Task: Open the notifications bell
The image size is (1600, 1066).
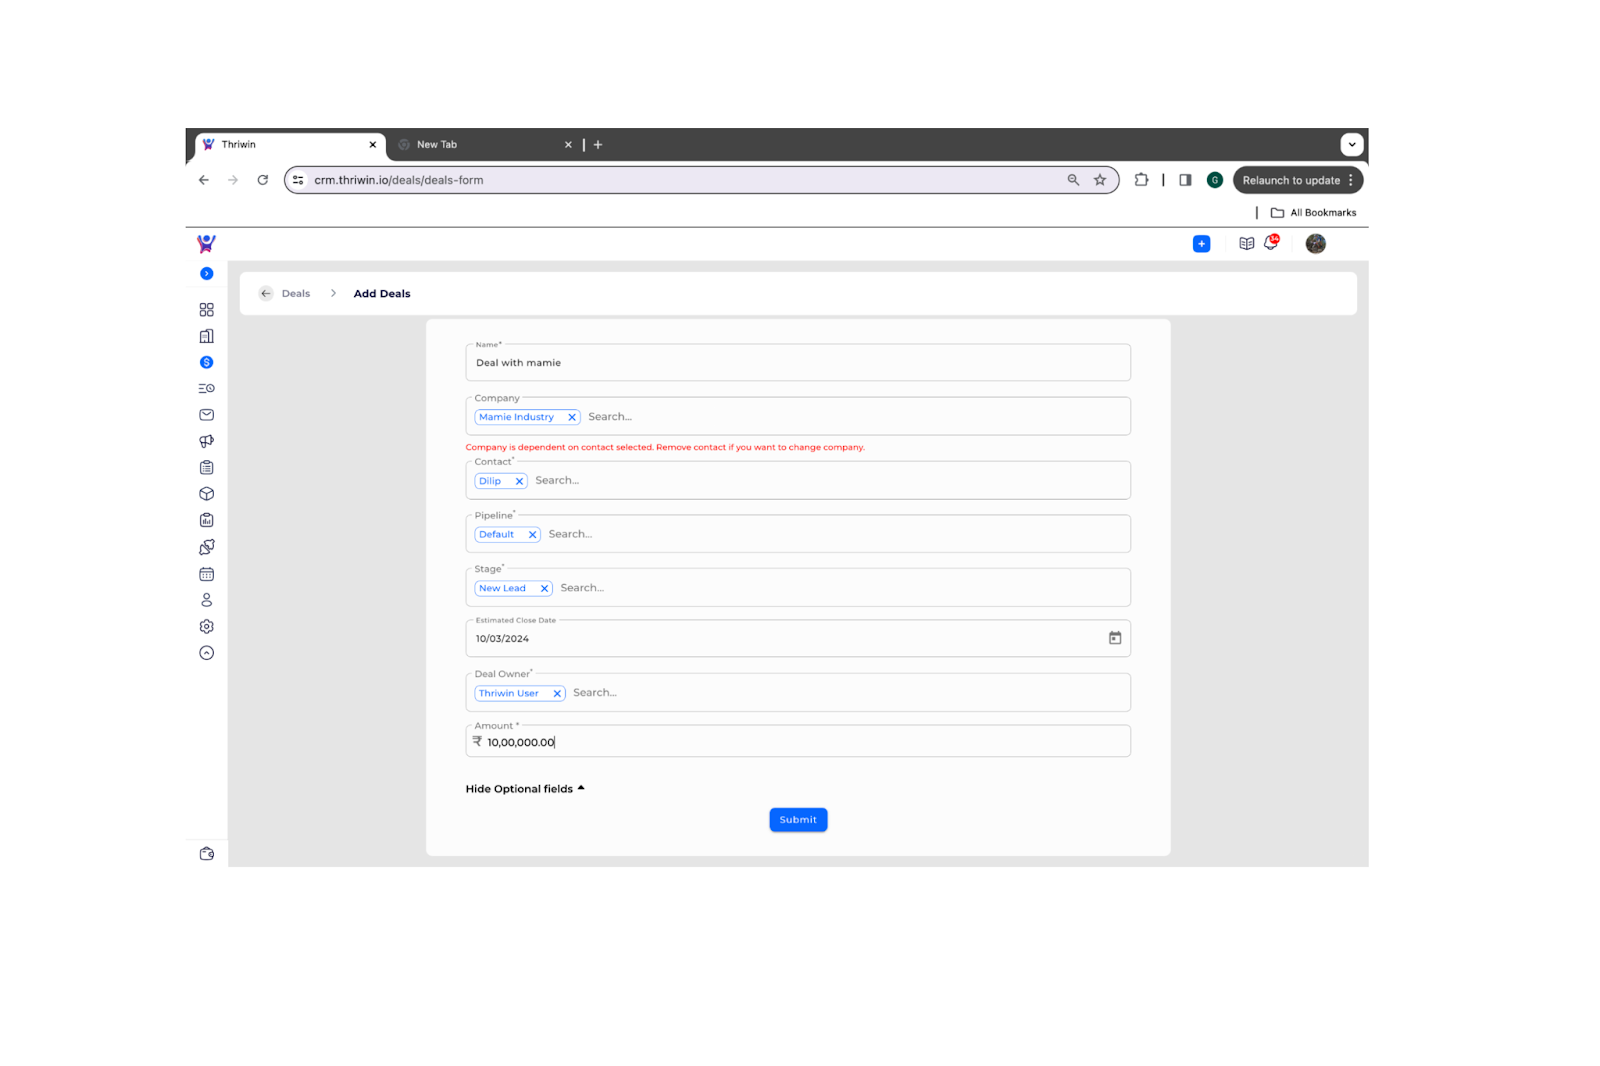Action: pyautogui.click(x=1271, y=242)
